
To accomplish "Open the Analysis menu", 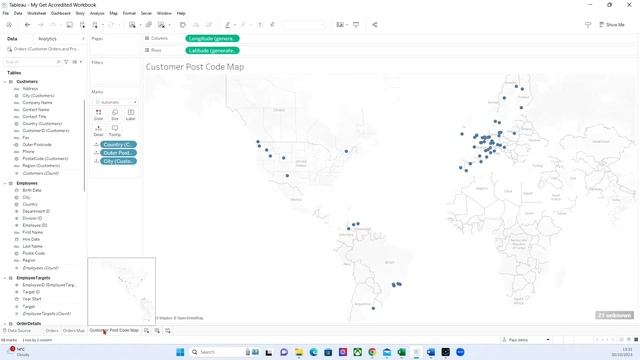I will (97, 13).
